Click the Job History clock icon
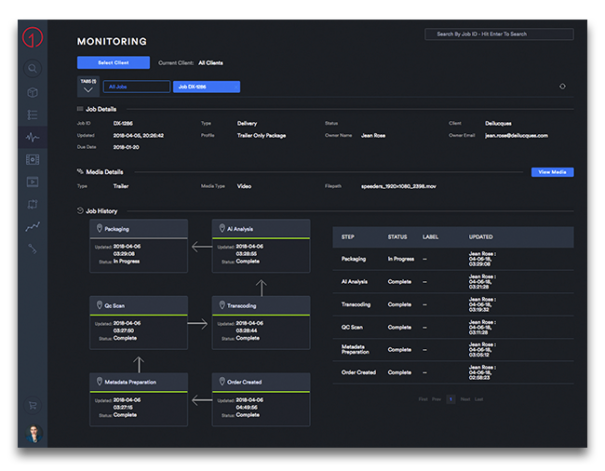Image resolution: width=605 pixels, height=471 pixels. coord(80,211)
